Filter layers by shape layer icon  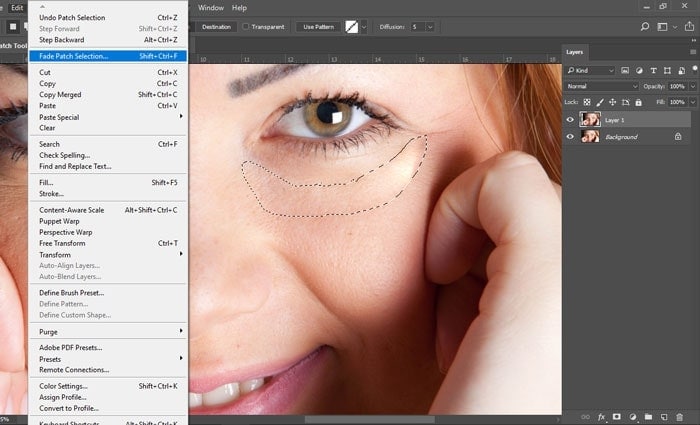(x=667, y=71)
